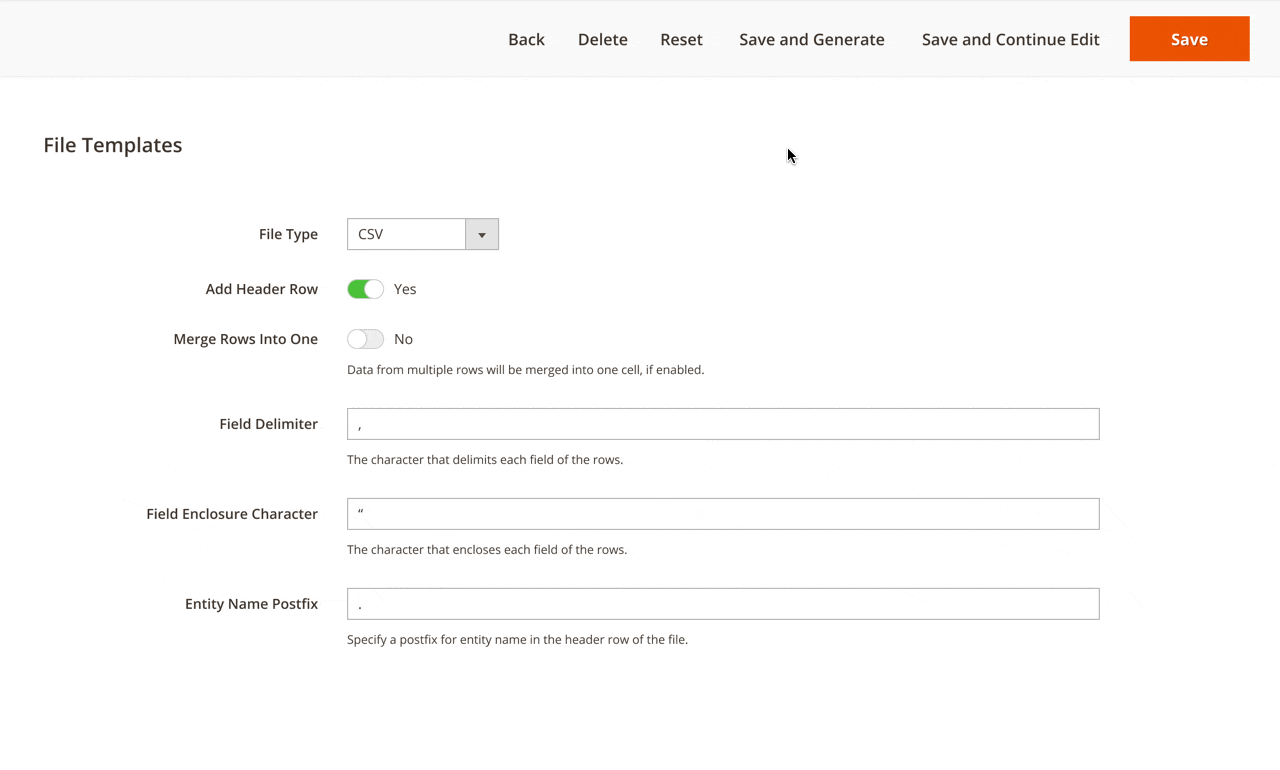Click the Entity Name Postfix label
The height and width of the screenshot is (770, 1280).
[251, 604]
